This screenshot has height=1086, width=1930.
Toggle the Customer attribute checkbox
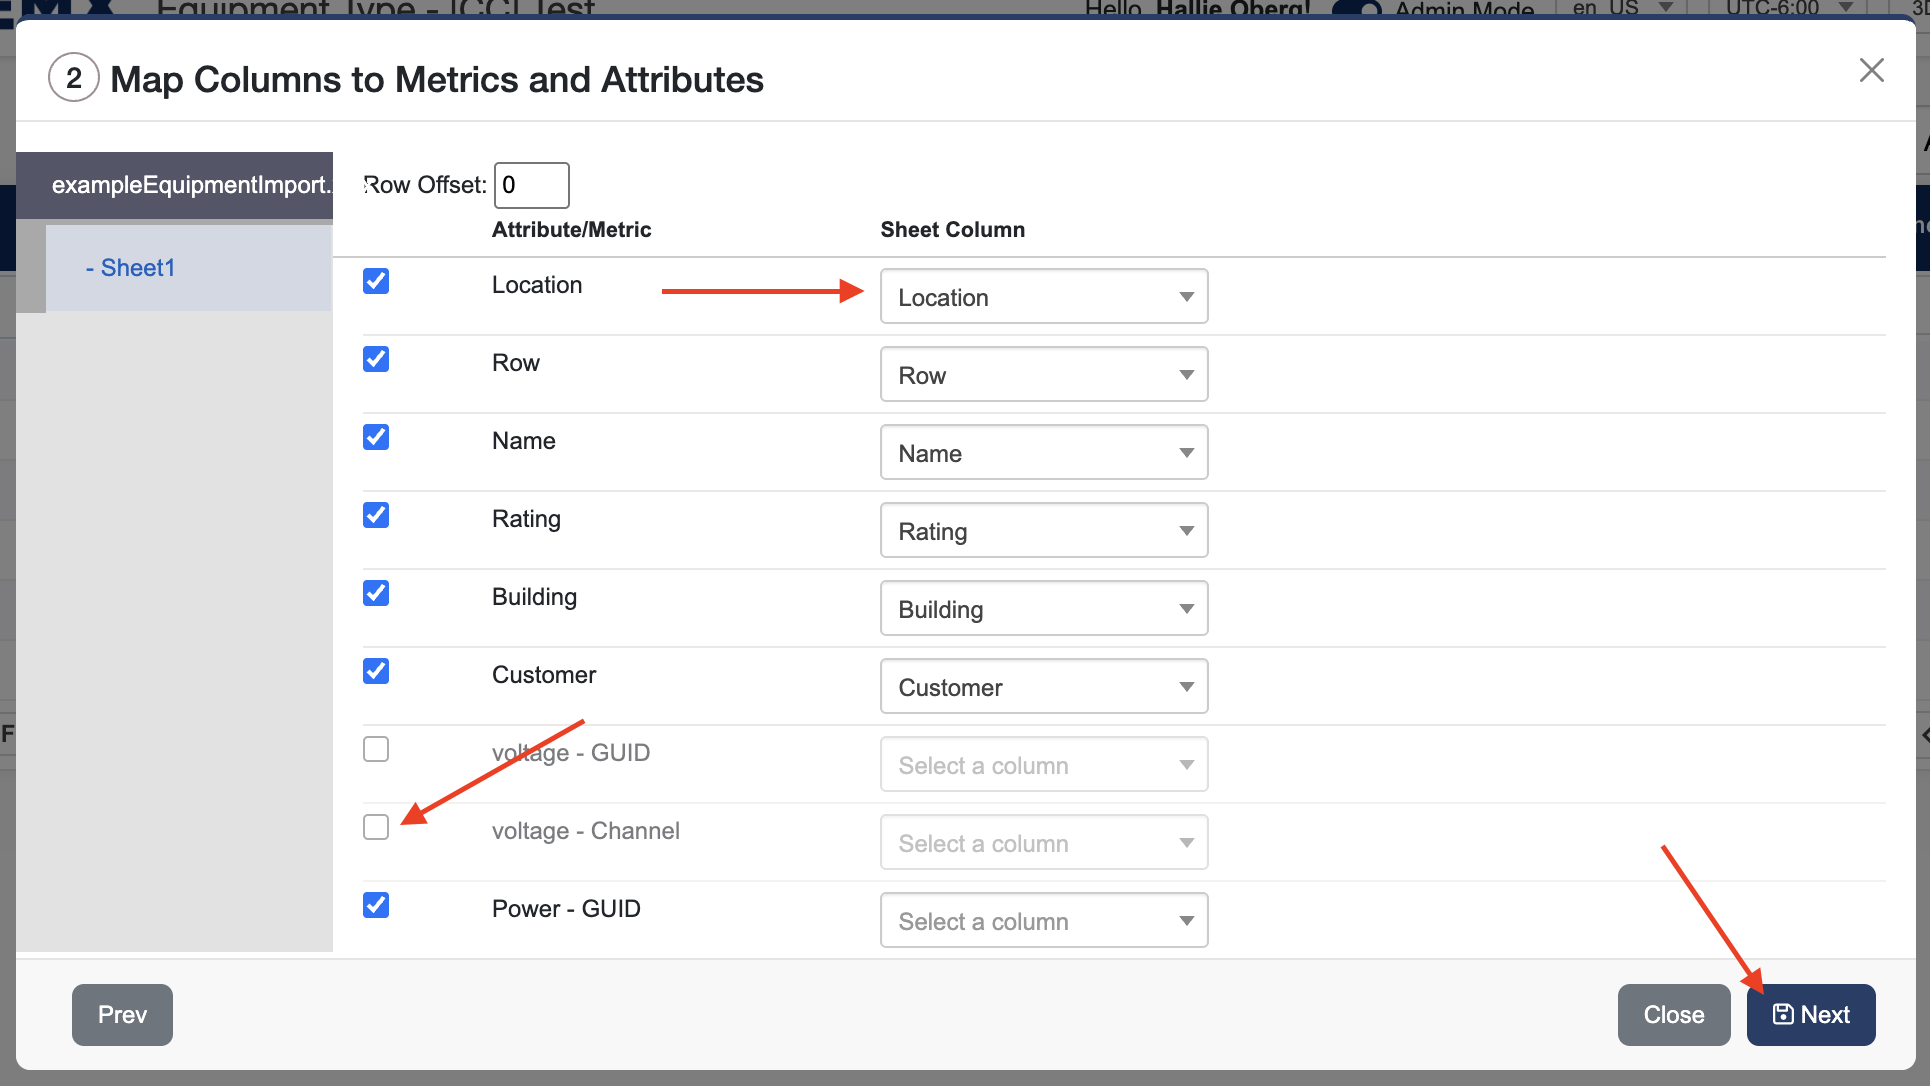click(376, 671)
